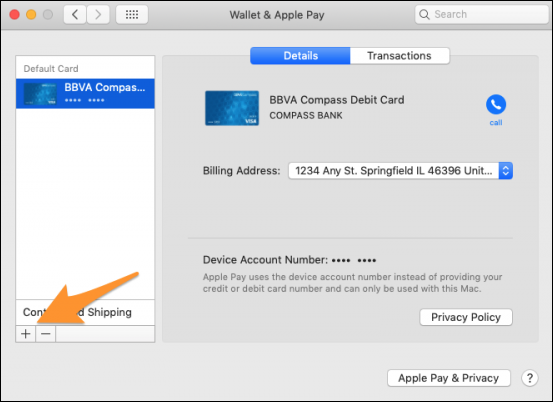Click the card thumbnail in the sidebar list
The width and height of the screenshot is (553, 402).
(40, 94)
